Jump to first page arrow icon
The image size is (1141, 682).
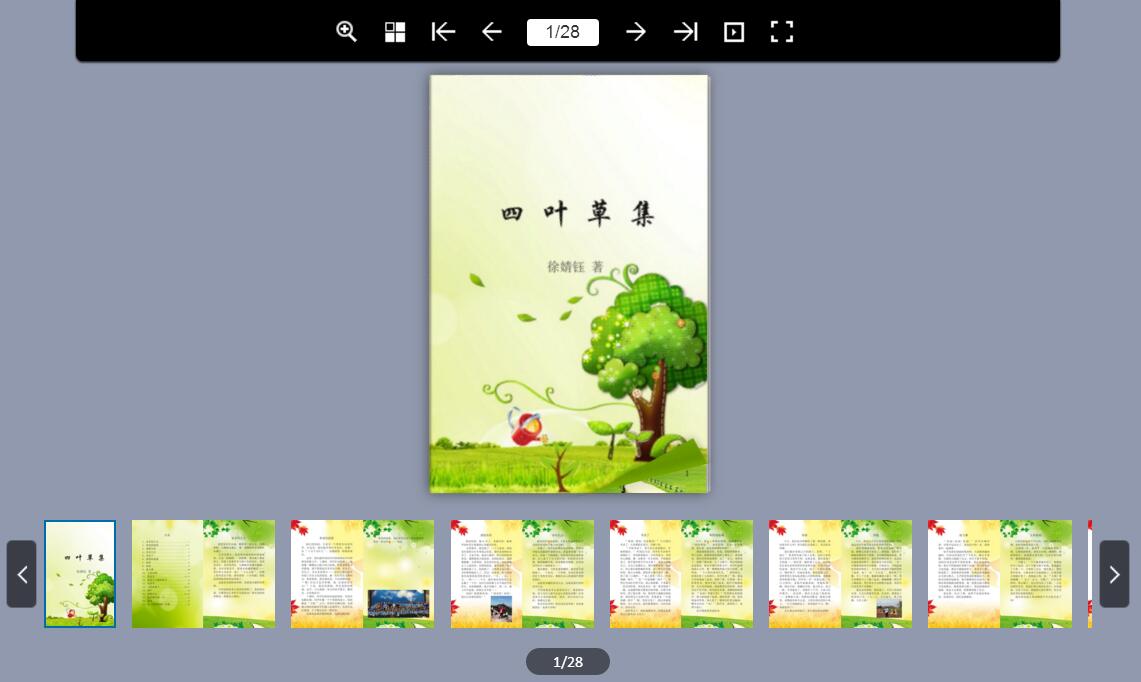(x=443, y=31)
